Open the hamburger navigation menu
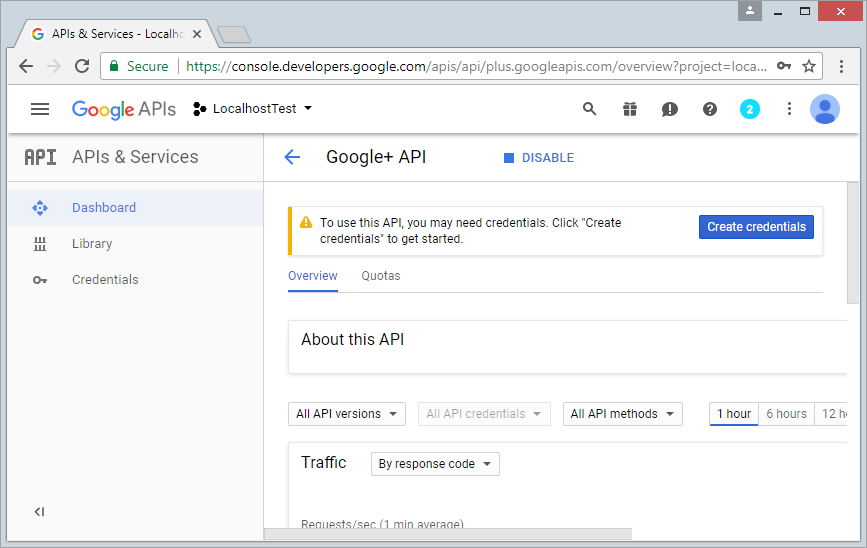867x548 pixels. click(x=40, y=109)
